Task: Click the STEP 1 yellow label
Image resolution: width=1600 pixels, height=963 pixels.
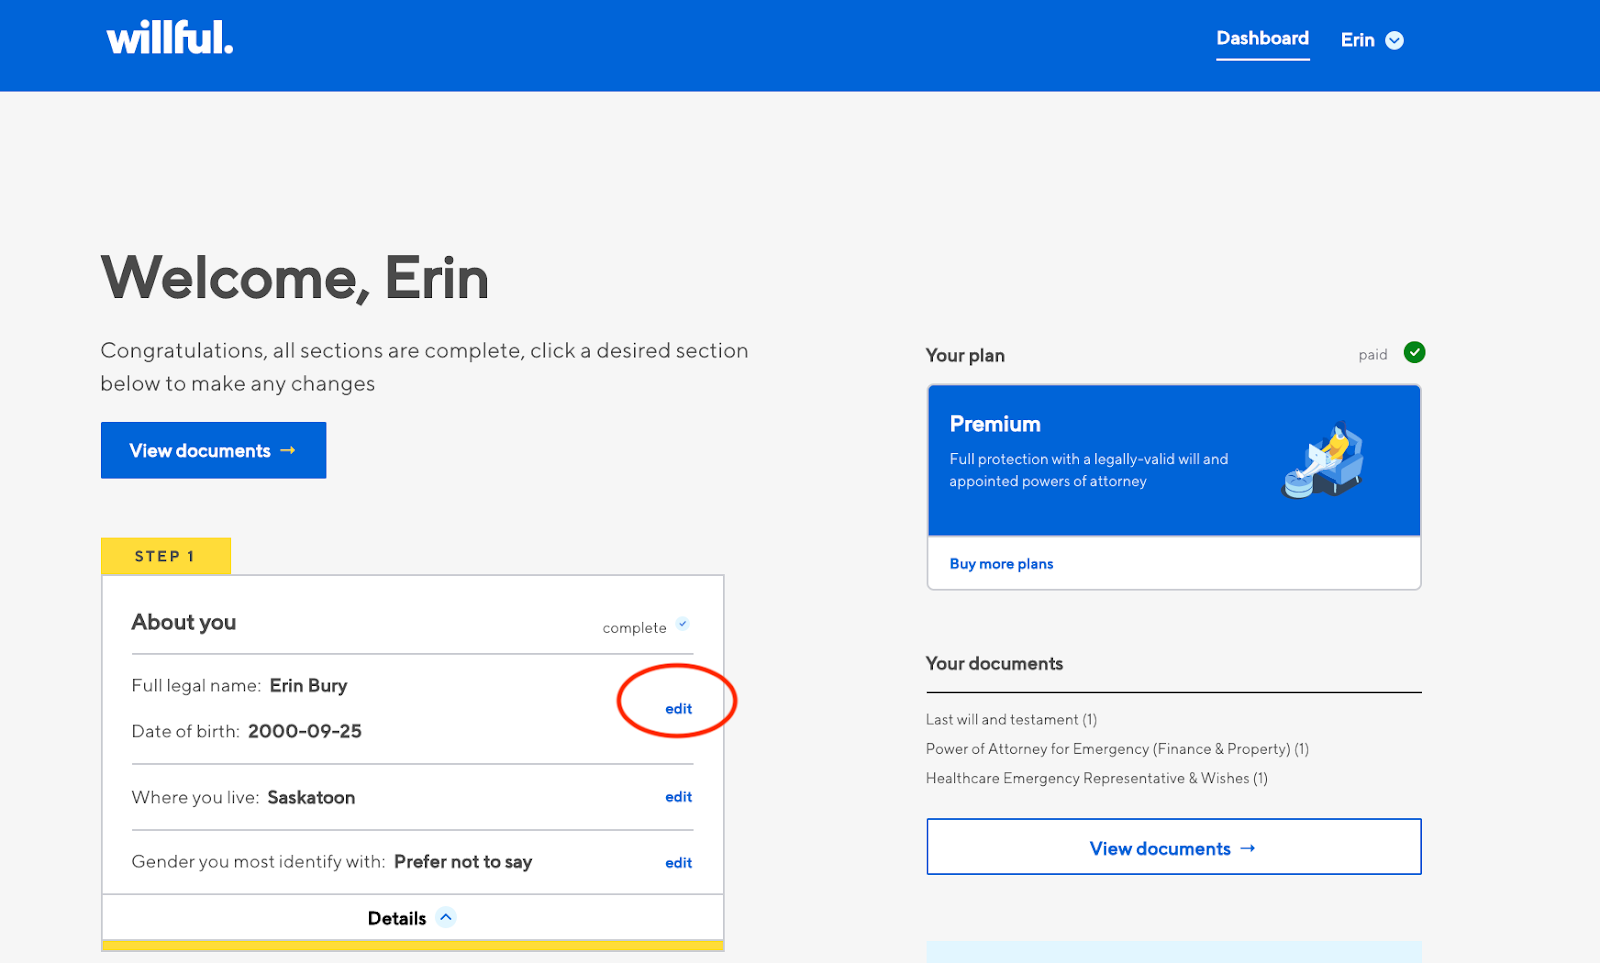Action: click(165, 556)
